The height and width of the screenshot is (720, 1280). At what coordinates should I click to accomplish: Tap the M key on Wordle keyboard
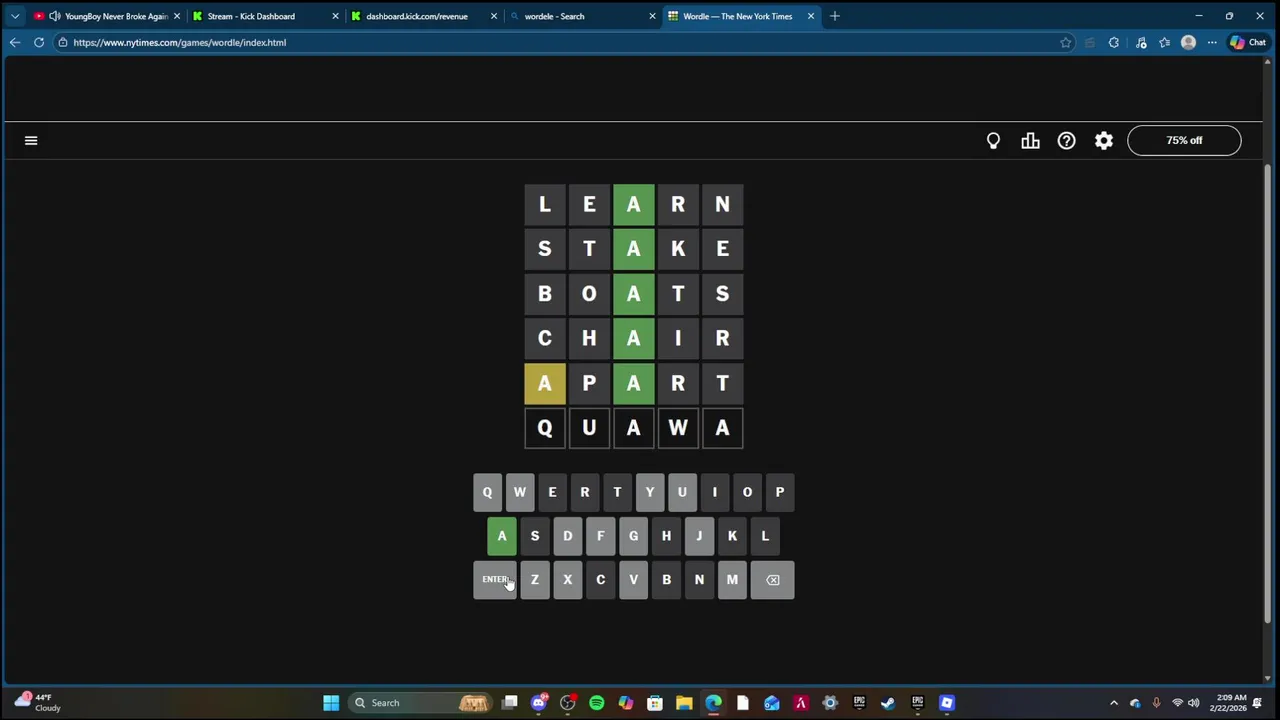(732, 580)
